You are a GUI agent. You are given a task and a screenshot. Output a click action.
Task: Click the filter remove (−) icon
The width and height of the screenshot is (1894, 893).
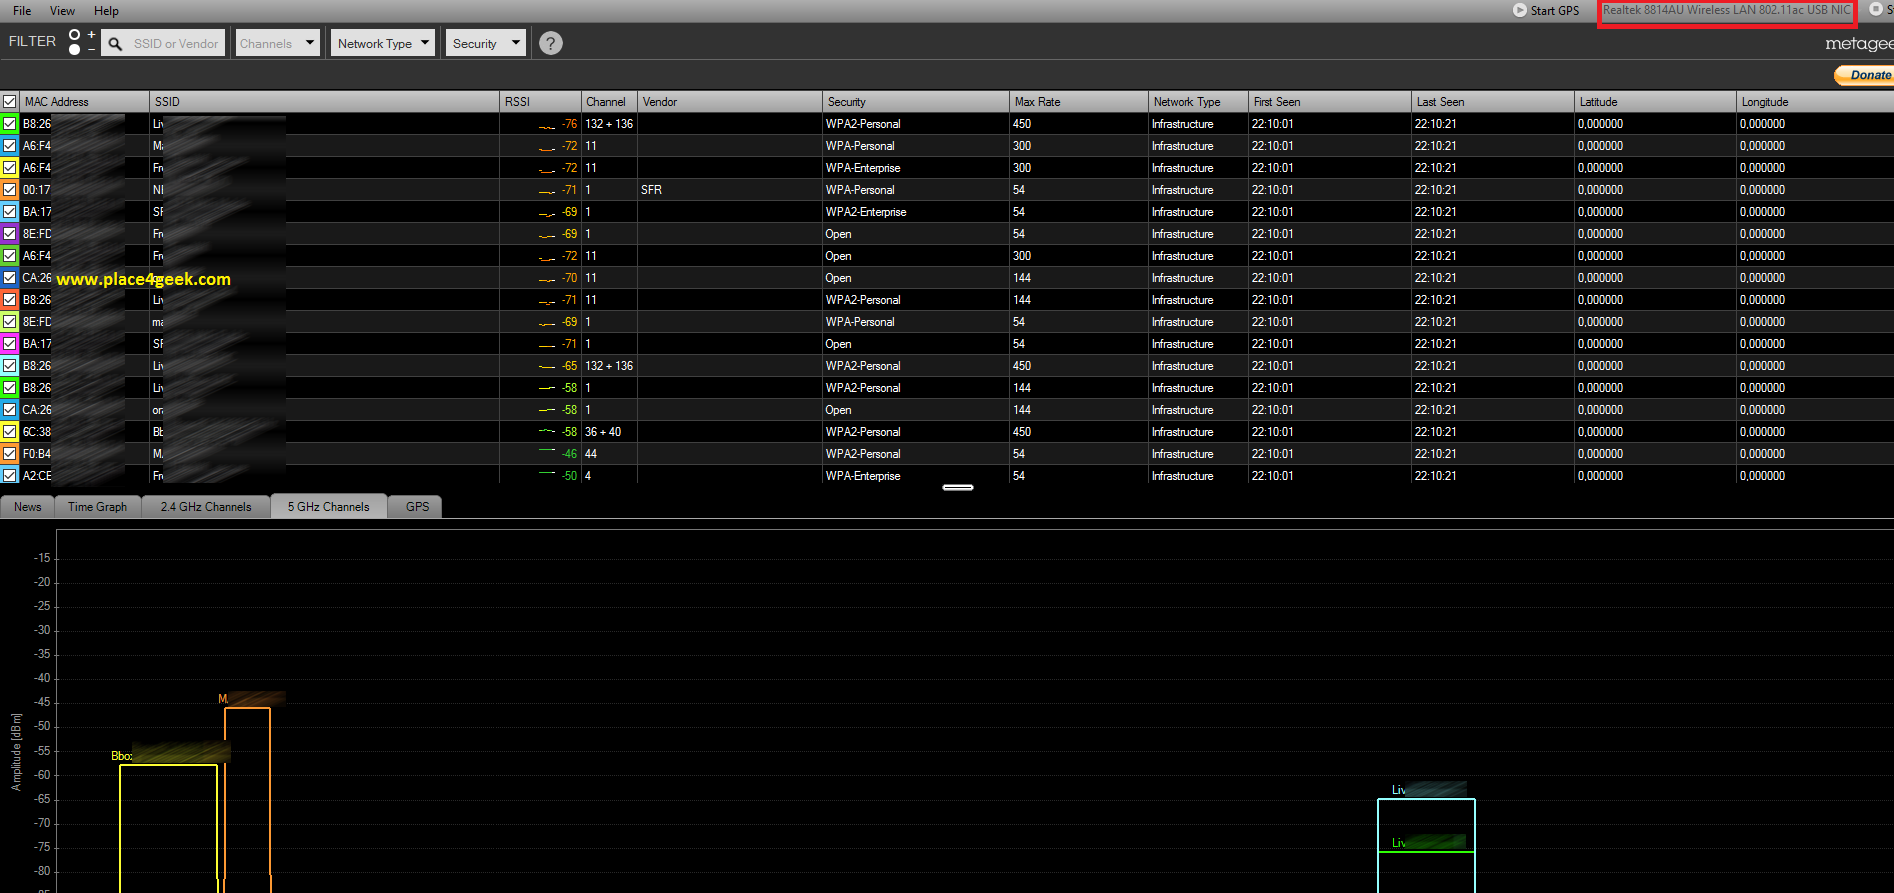(91, 49)
